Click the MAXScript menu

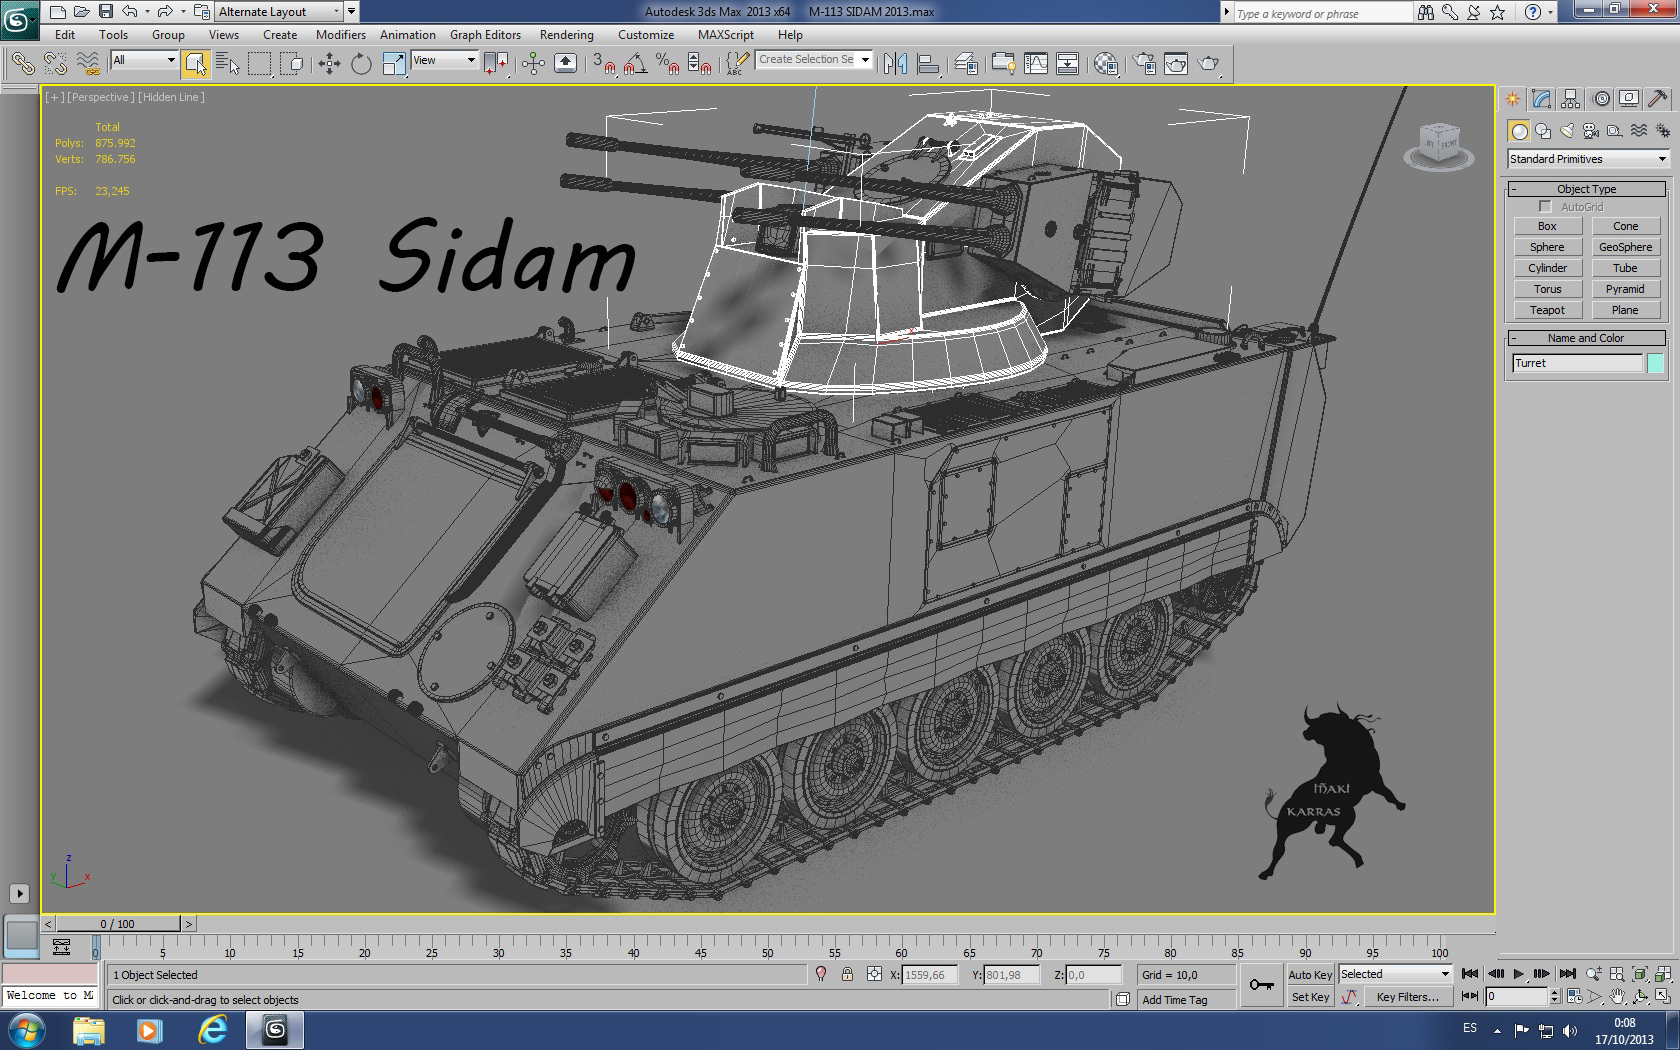(x=727, y=35)
